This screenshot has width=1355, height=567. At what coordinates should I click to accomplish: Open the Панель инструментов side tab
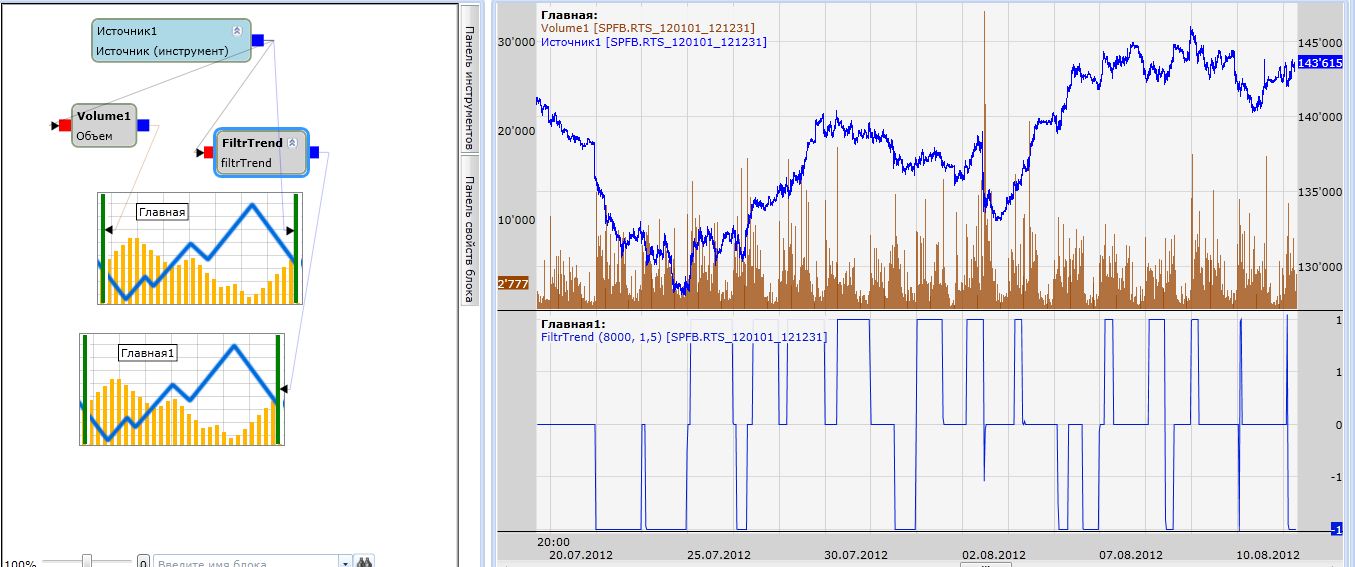[x=468, y=80]
